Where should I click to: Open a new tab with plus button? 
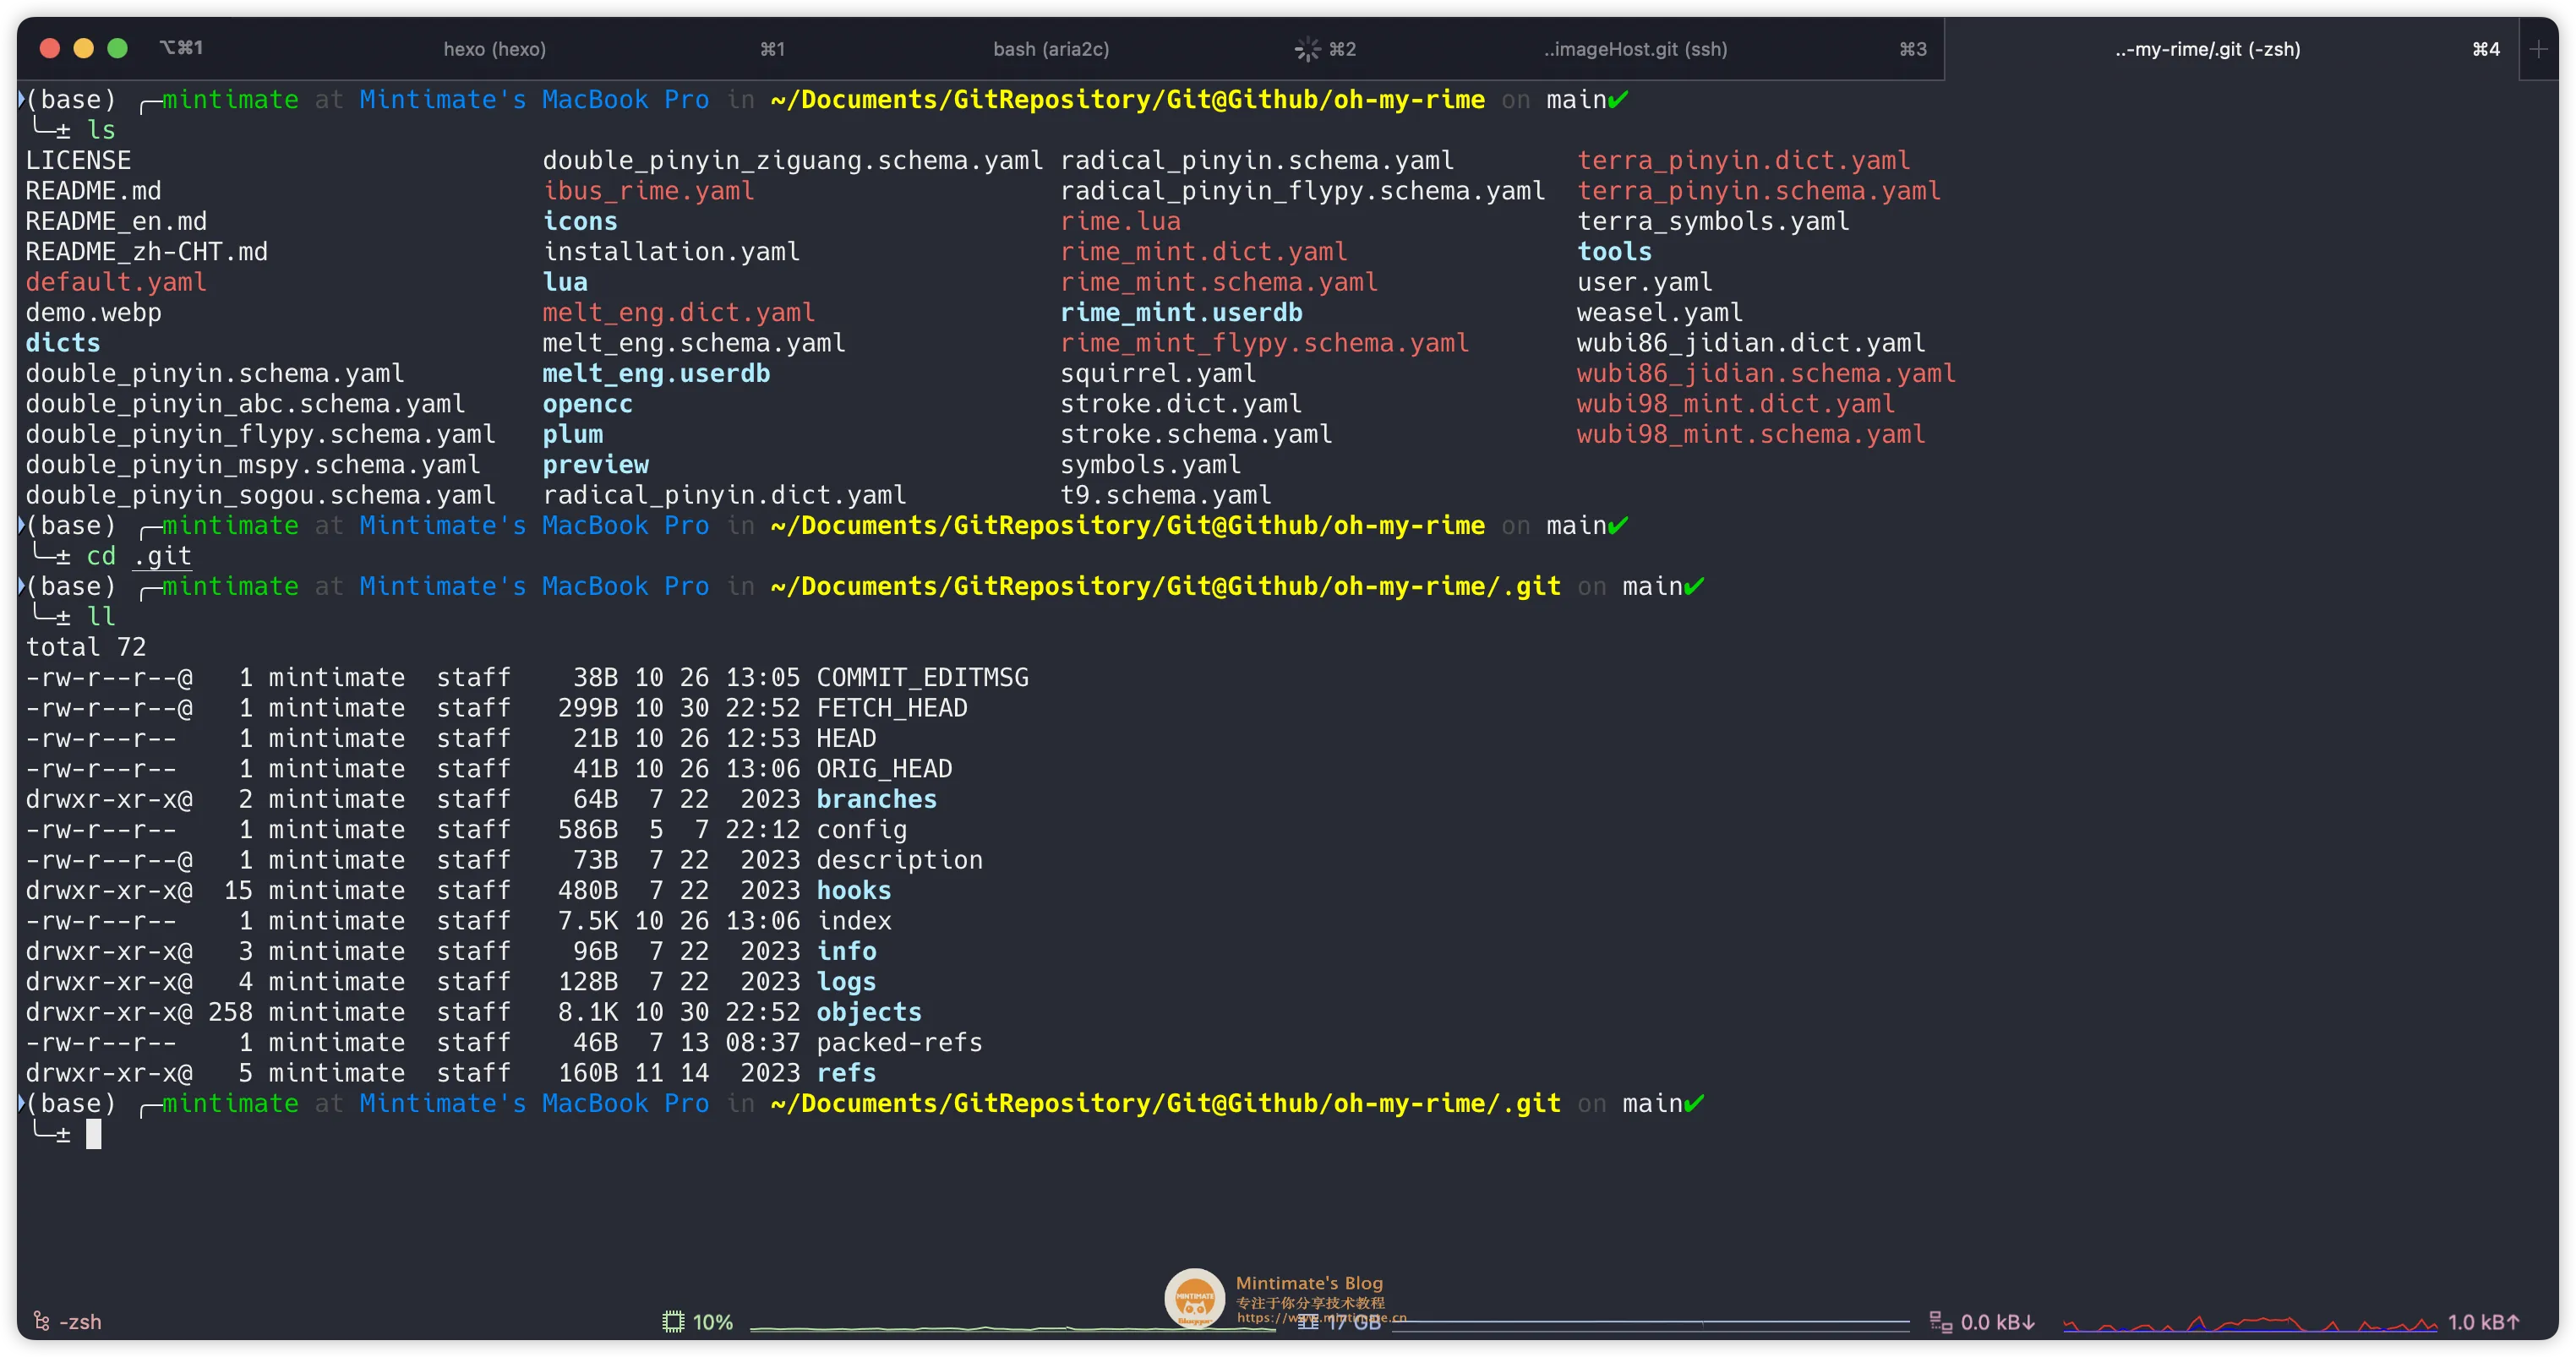(x=2538, y=49)
